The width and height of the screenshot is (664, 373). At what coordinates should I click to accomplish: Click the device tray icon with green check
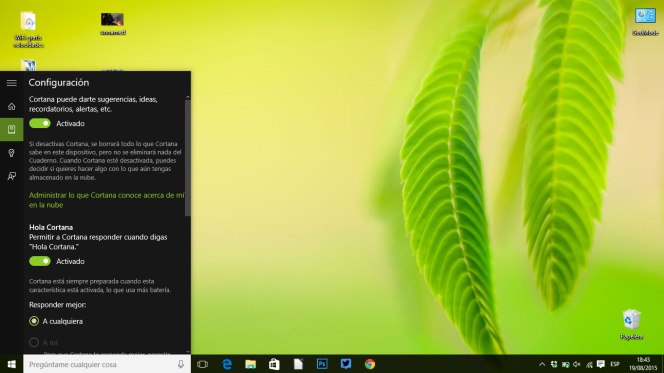pyautogui.click(x=565, y=364)
